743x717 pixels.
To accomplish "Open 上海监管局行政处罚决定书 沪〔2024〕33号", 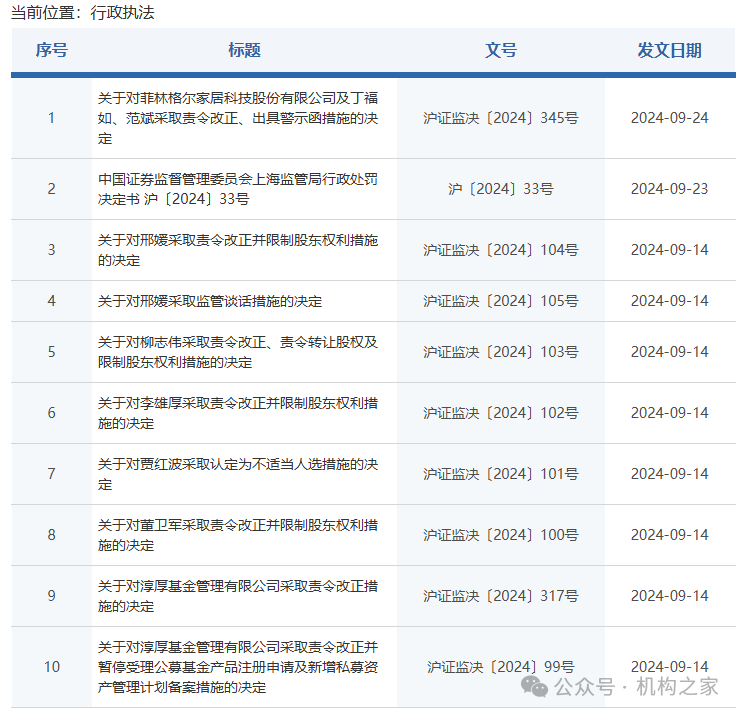I will pos(238,189).
